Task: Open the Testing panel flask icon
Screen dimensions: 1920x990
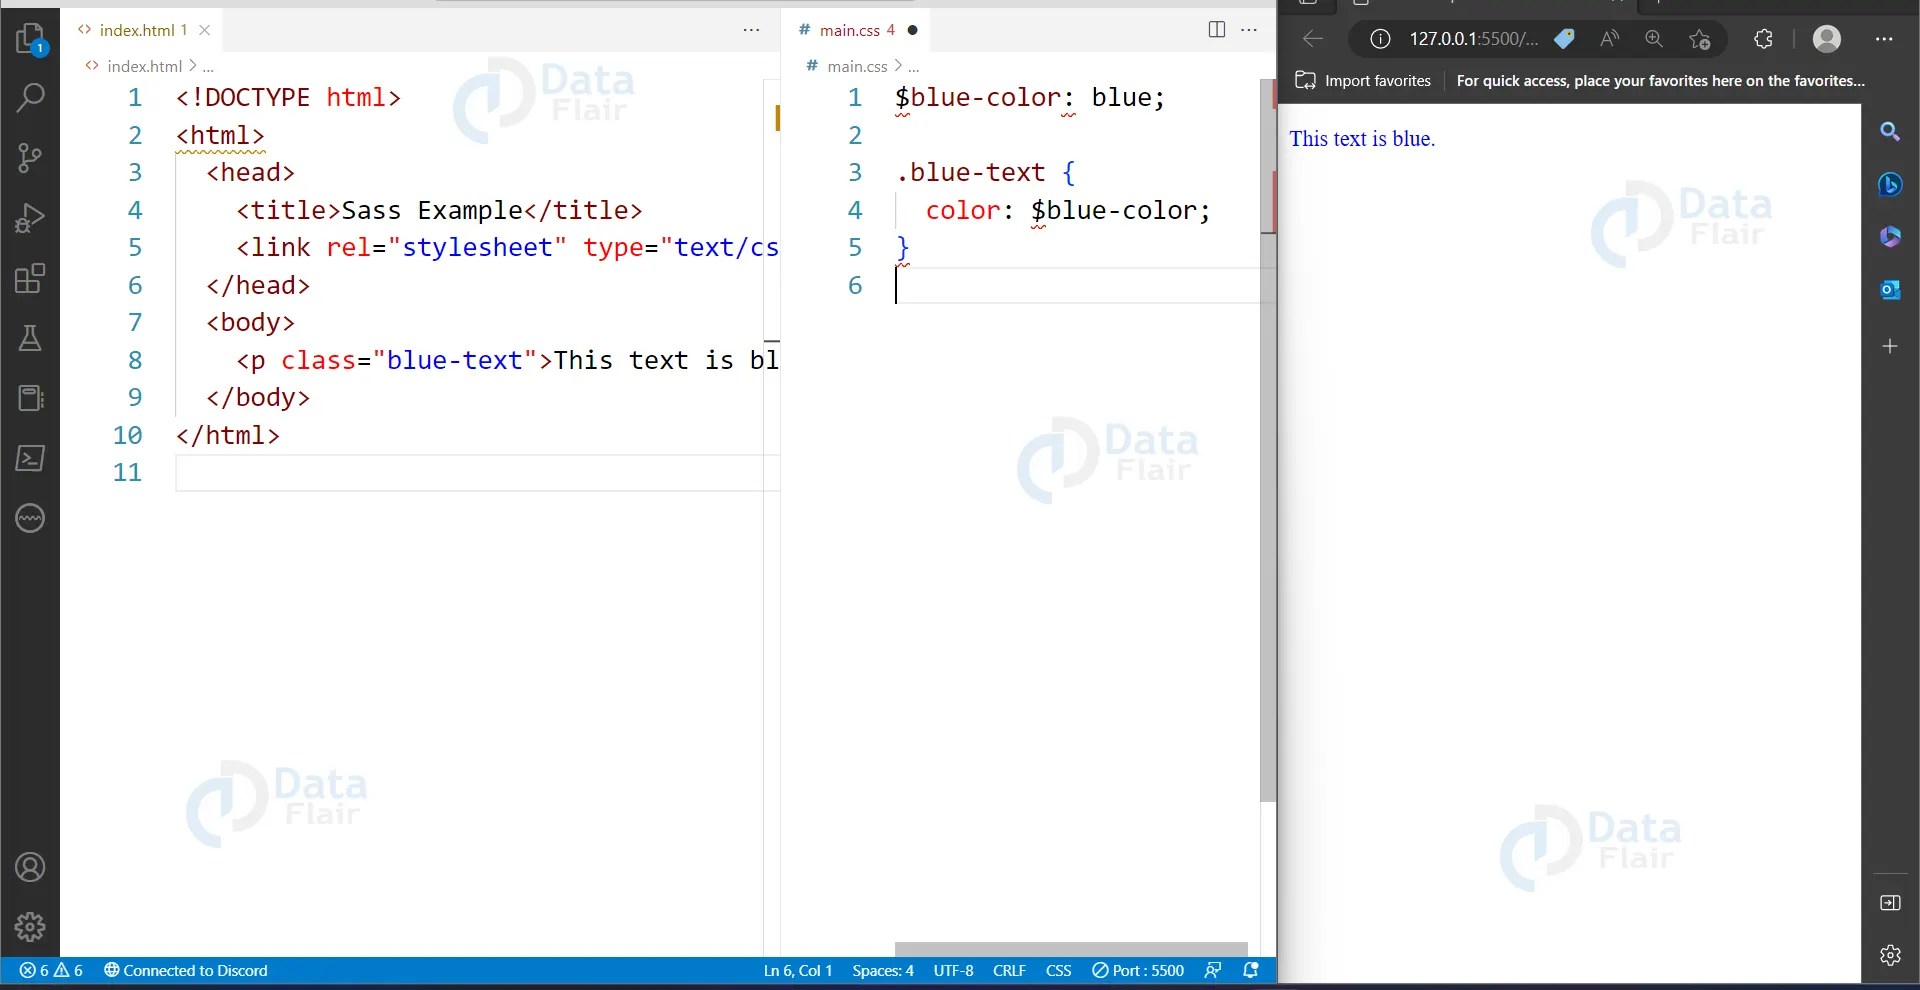Action: [30, 338]
